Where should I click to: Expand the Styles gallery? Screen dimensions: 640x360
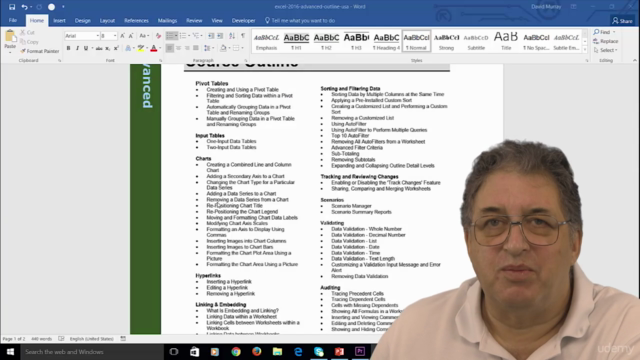point(585,49)
